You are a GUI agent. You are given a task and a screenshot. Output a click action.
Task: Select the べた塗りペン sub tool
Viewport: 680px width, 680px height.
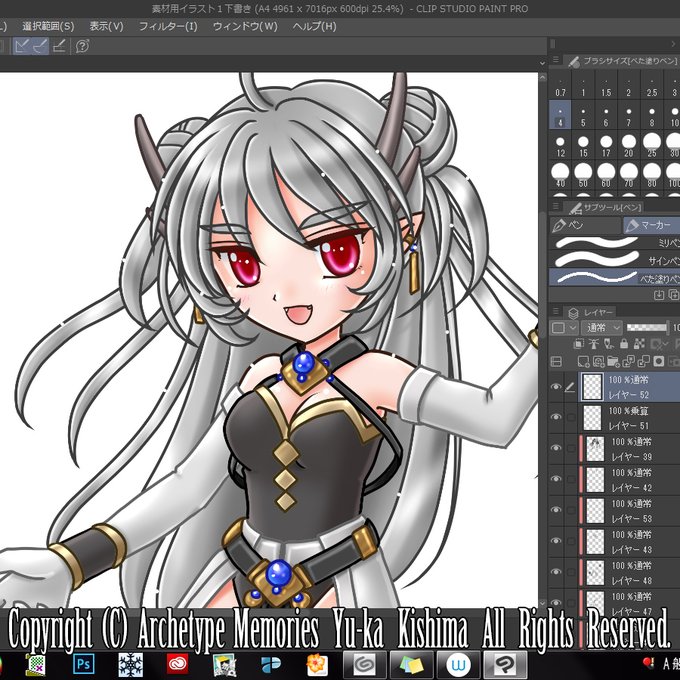click(x=615, y=277)
